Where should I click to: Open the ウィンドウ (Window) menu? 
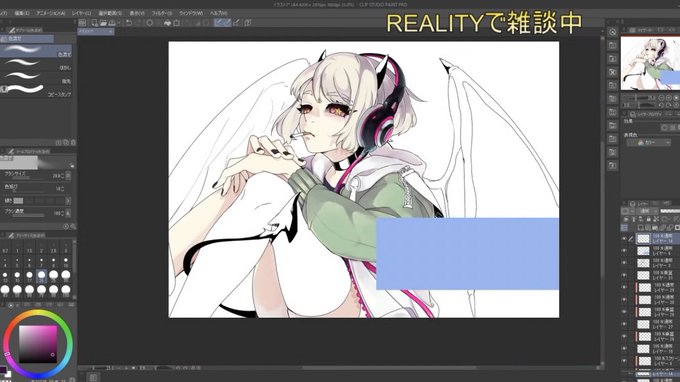pos(191,13)
